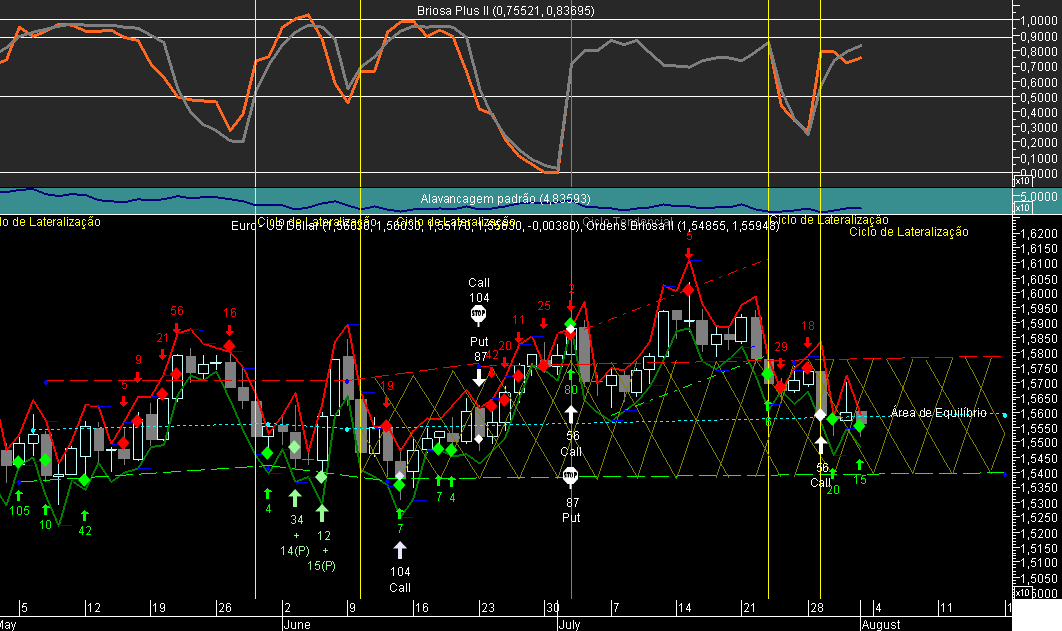Select the white up arrow above 104 Call
This screenshot has width=1062, height=631.
(x=400, y=550)
